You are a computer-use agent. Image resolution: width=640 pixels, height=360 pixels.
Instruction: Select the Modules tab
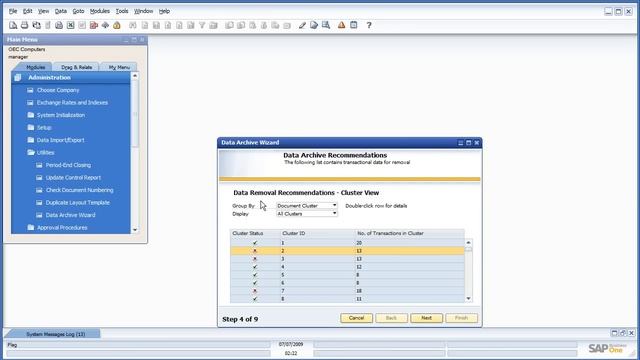[x=36, y=67]
